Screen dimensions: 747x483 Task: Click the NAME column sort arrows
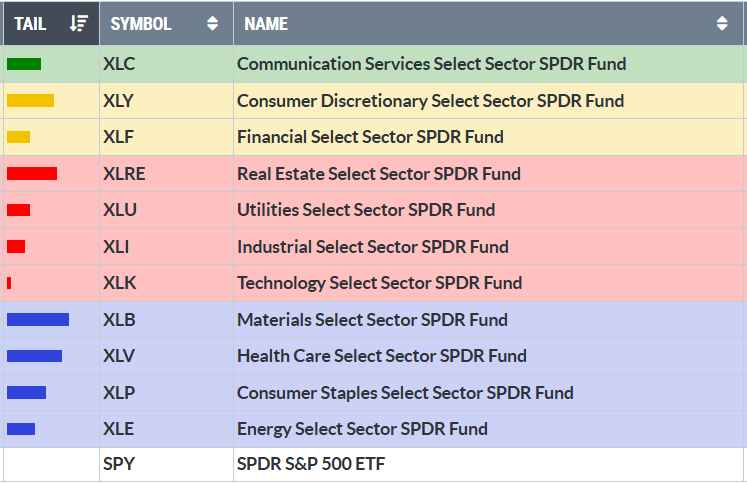(722, 23)
